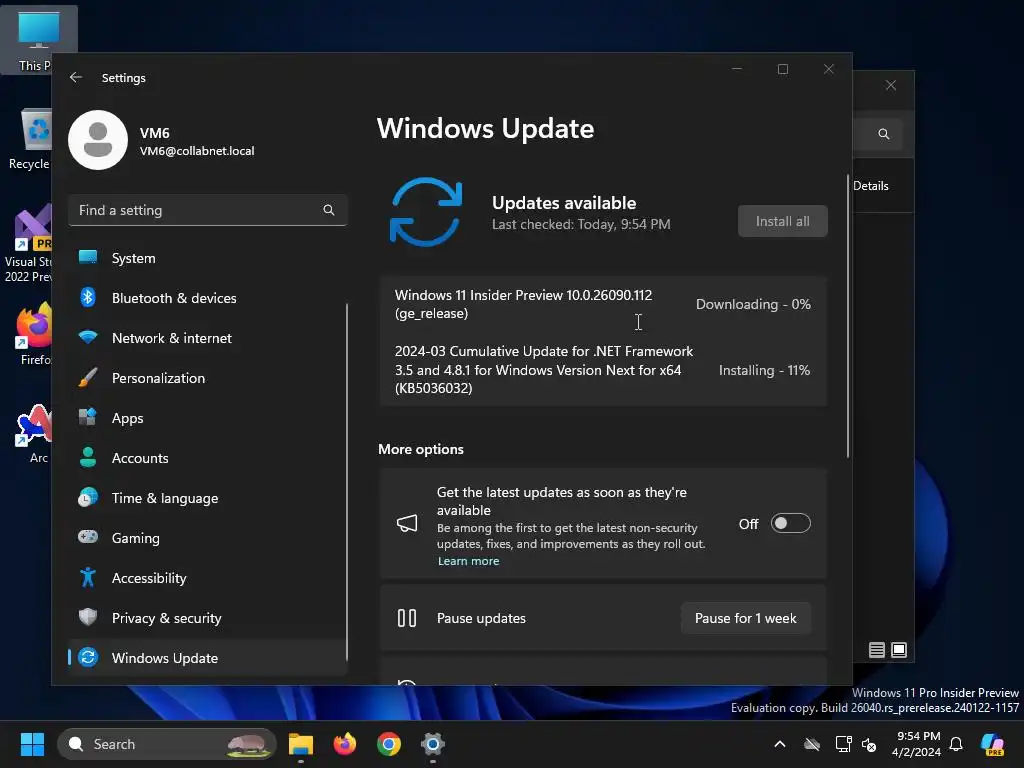Click the Downloading - 0% status
1024x768 pixels.
tap(753, 304)
